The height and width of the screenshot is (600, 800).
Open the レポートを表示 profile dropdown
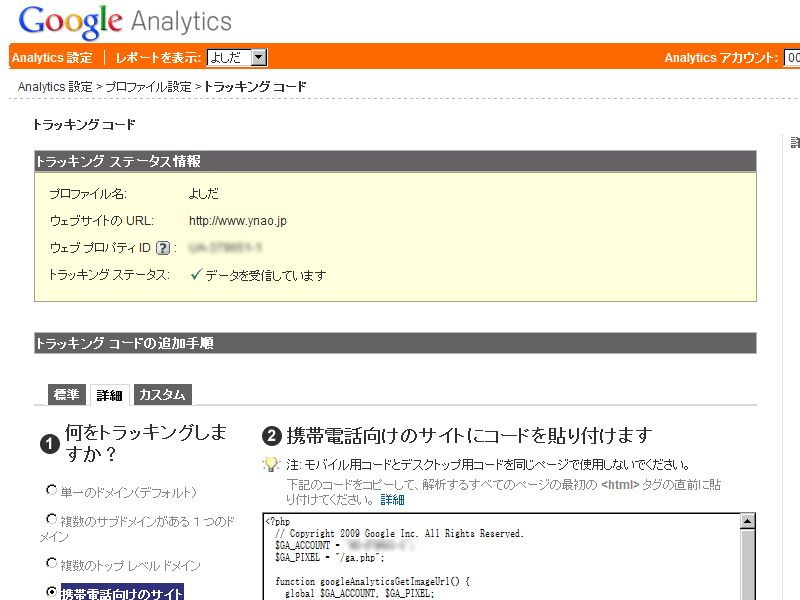pos(237,57)
